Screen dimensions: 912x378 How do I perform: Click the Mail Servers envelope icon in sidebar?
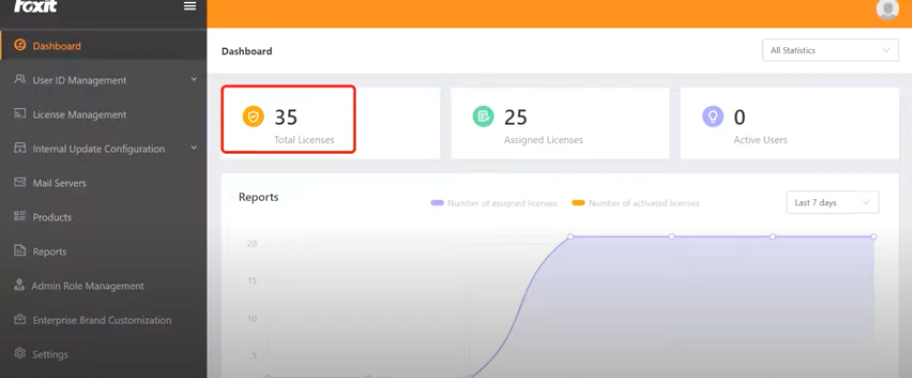(20, 183)
